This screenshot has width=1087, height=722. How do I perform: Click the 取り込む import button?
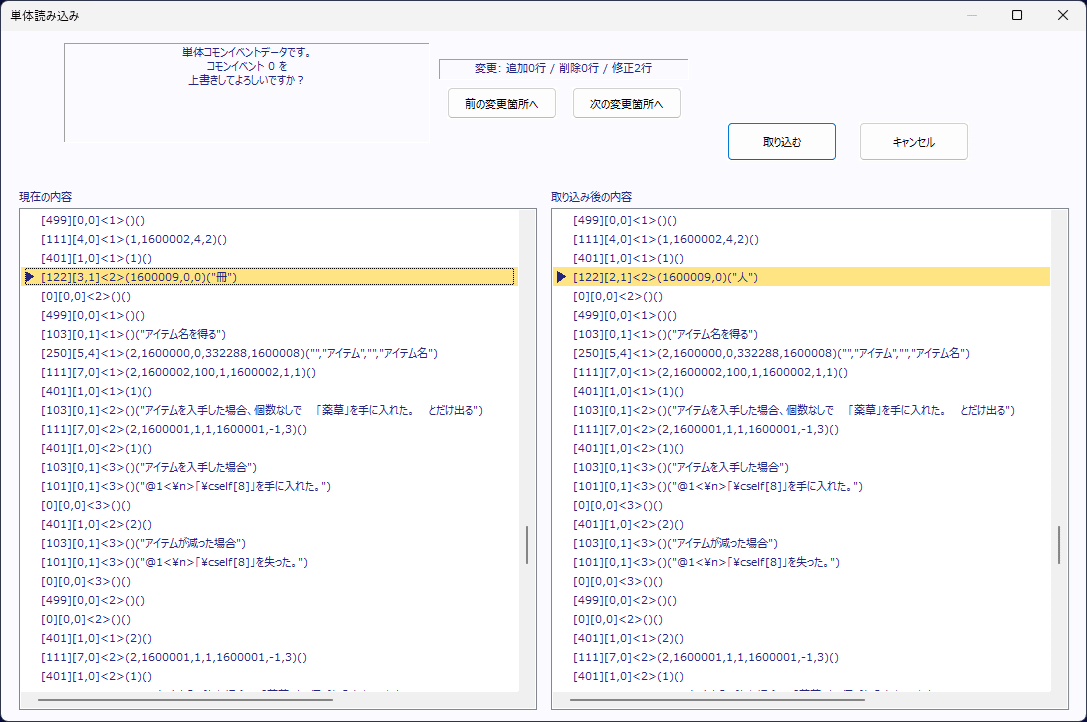(781, 141)
